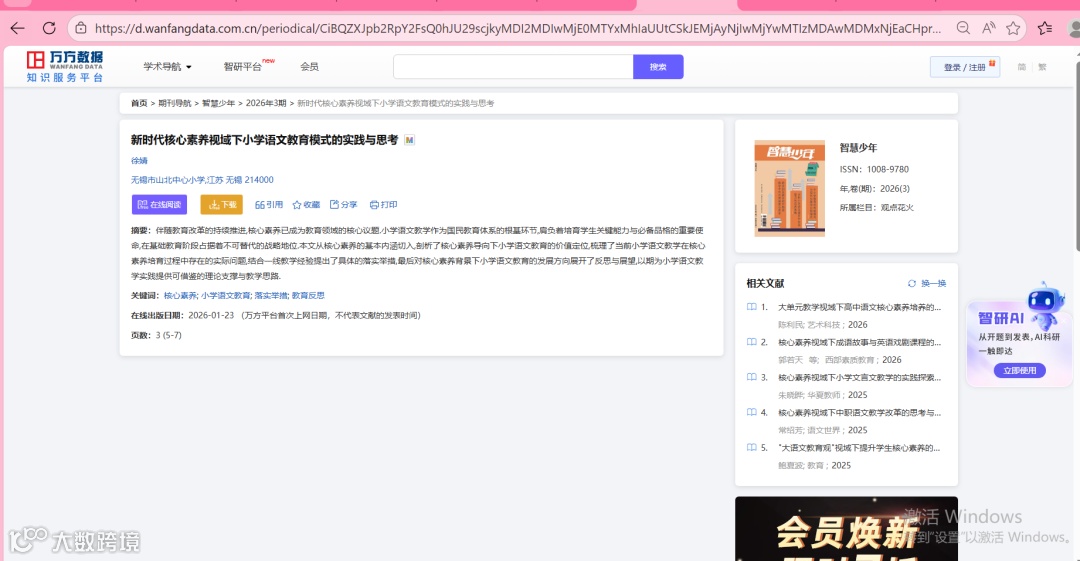Click the orange 下载 button
This screenshot has width=1080, height=561.
coord(222,205)
